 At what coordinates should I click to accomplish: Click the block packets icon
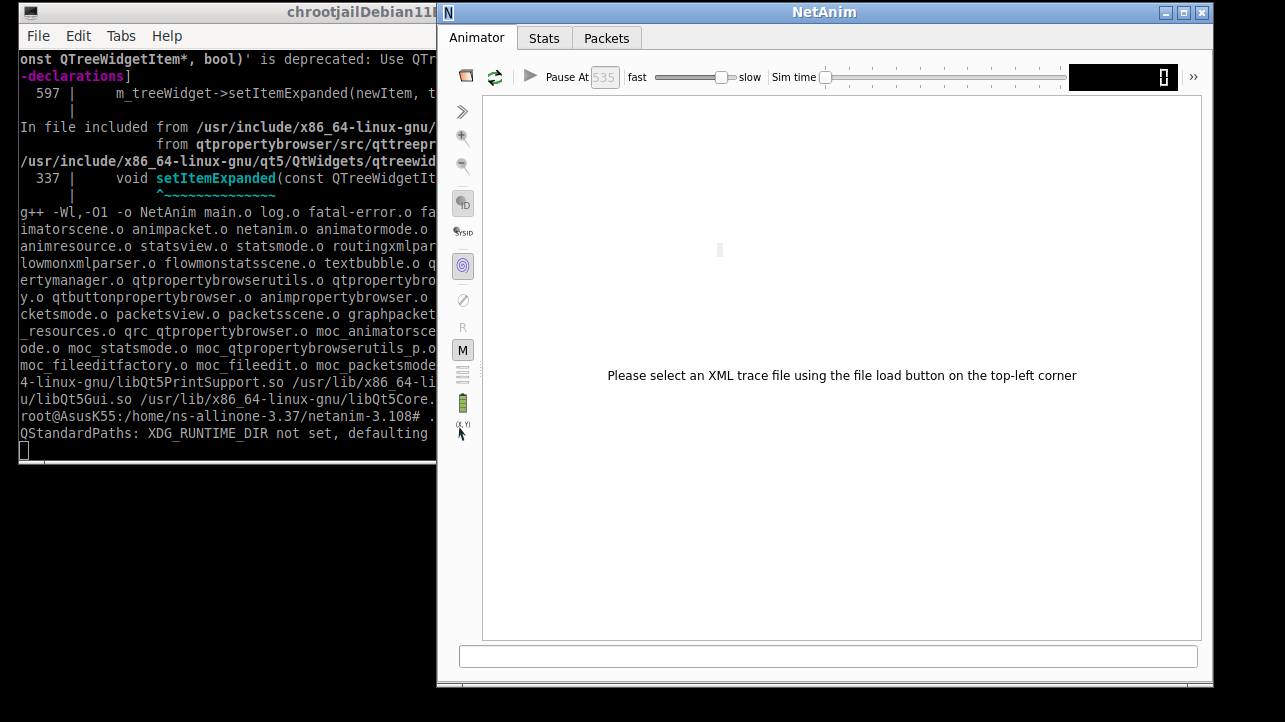click(462, 300)
